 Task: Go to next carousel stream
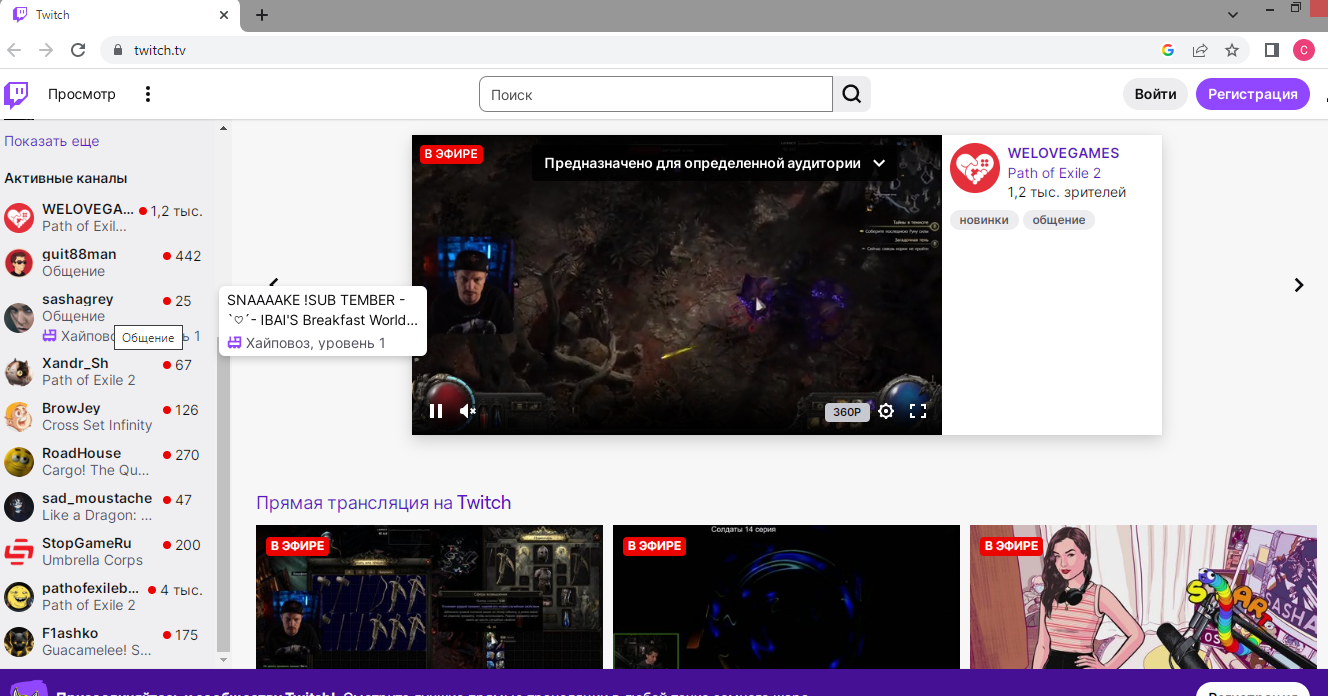(x=1299, y=285)
